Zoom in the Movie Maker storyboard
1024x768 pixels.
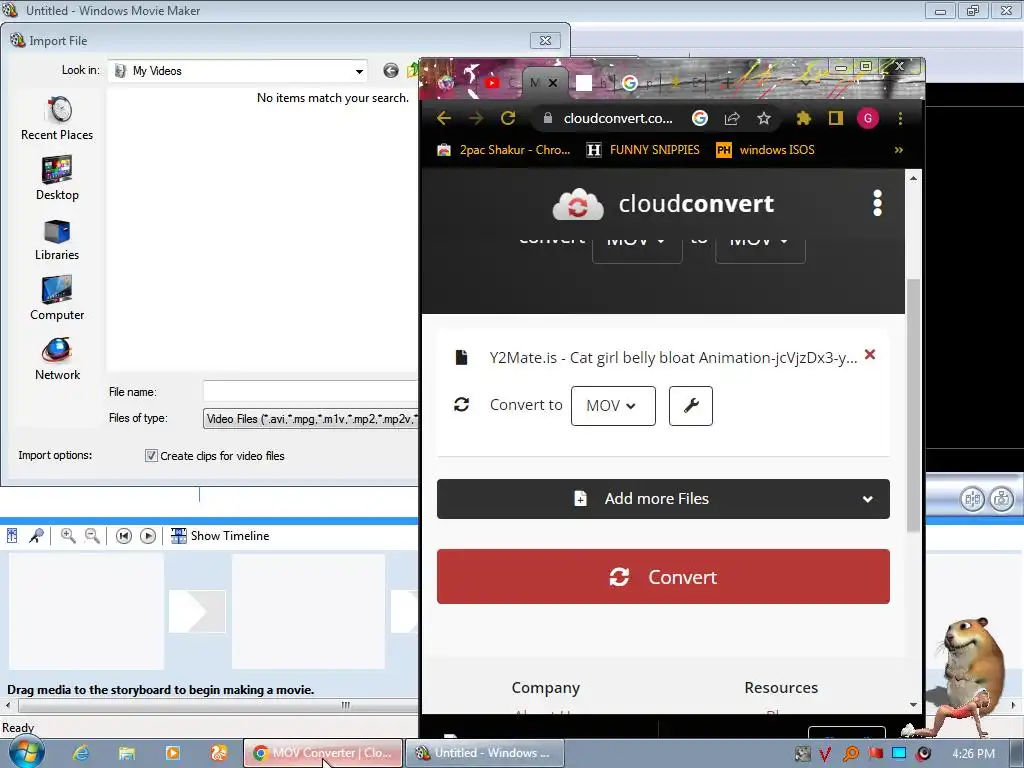(x=68, y=536)
